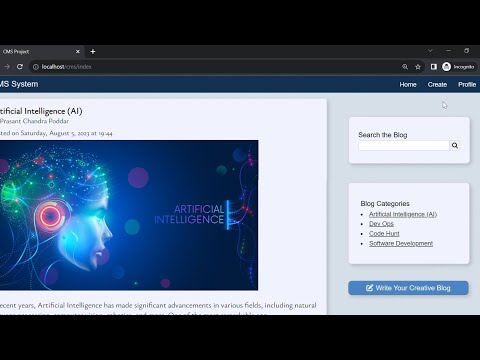Open the Artificial Intelligence (AI) category link
This screenshot has width=480, height=360.
(x=403, y=214)
